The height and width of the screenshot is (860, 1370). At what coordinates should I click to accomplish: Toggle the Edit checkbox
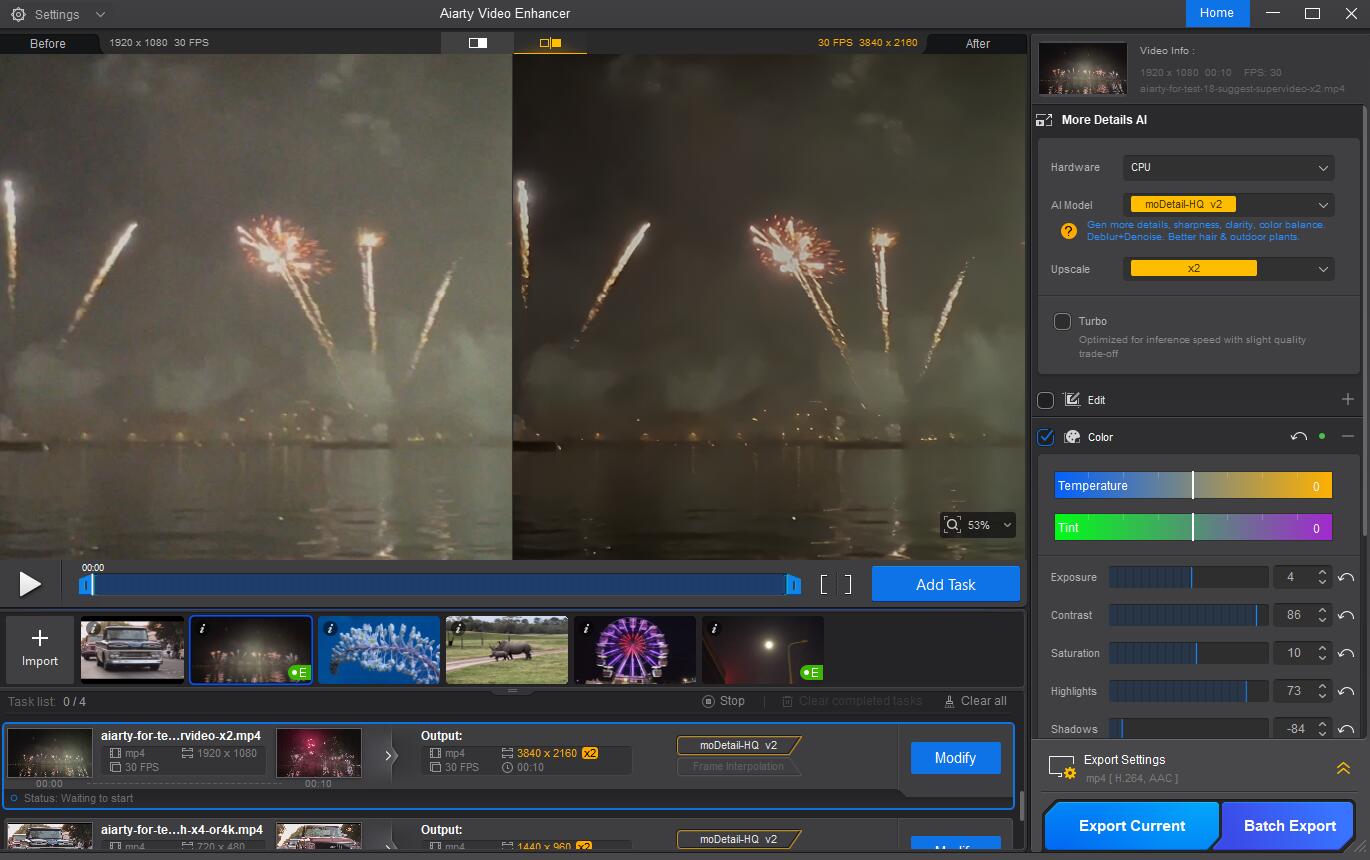coord(1045,400)
